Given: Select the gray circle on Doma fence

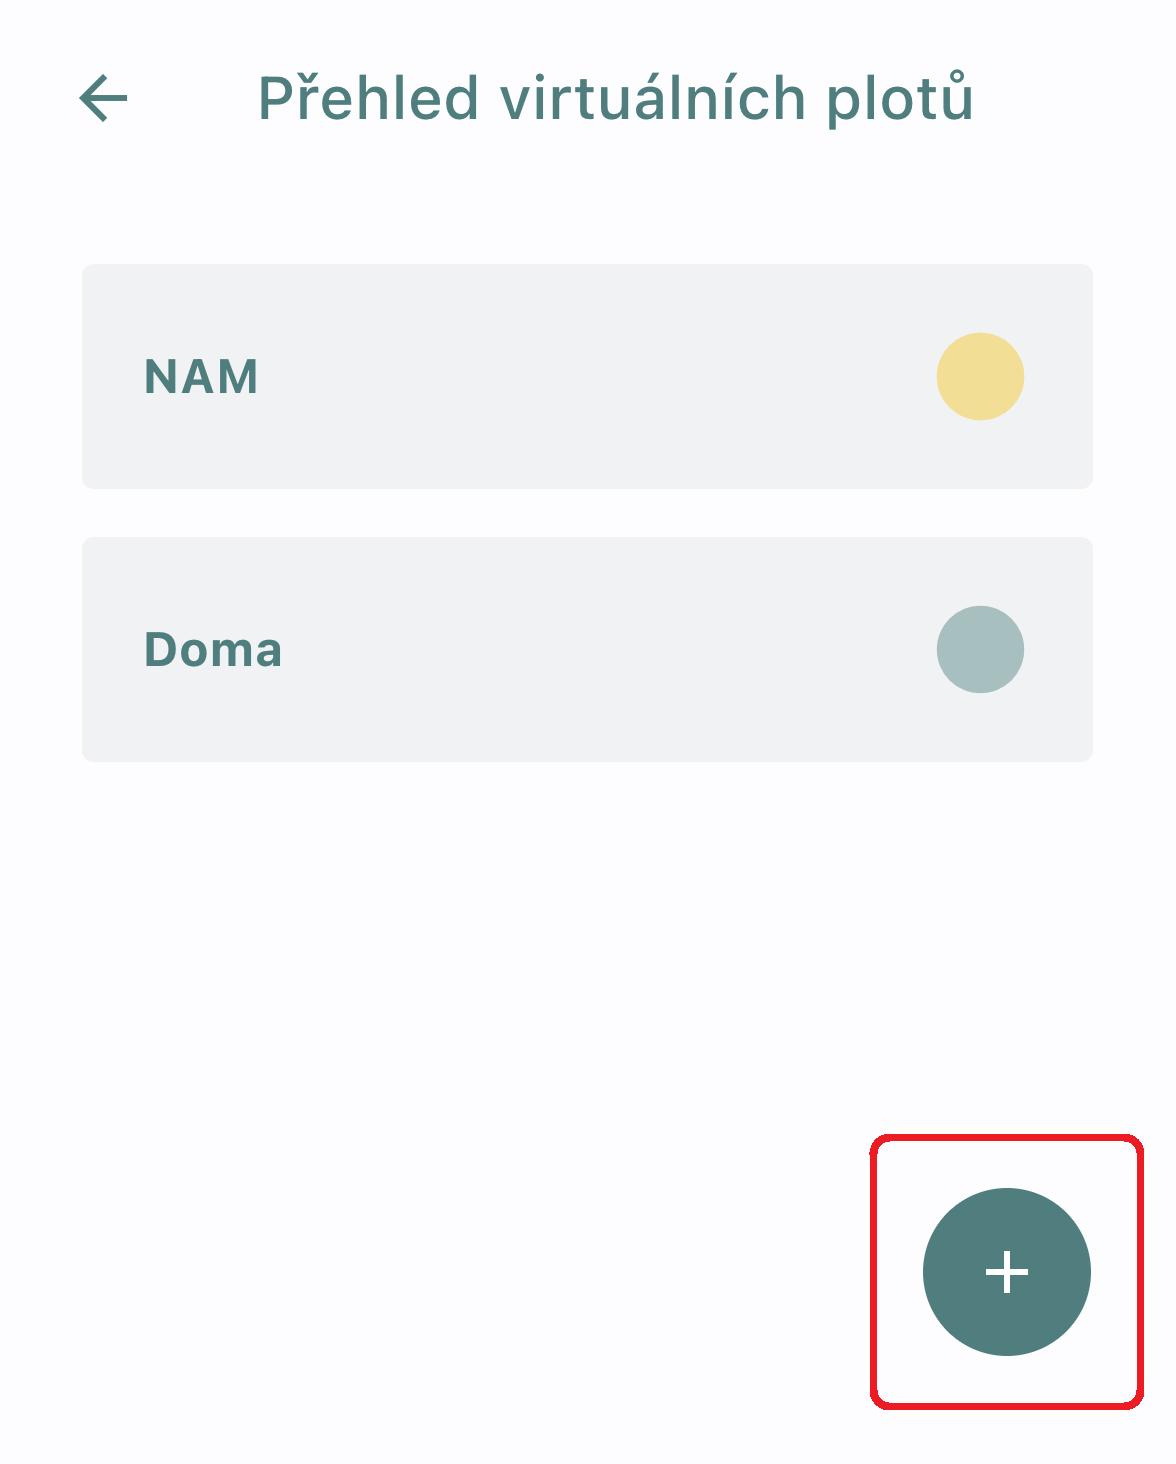Looking at the screenshot, I should point(980,649).
